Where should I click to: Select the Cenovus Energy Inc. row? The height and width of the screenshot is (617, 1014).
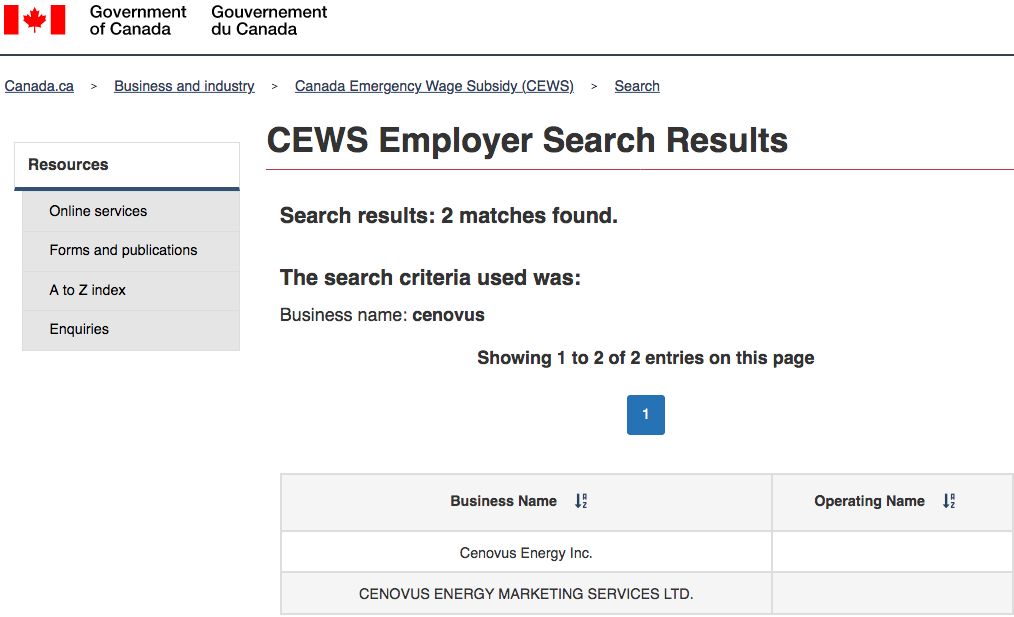[647, 553]
